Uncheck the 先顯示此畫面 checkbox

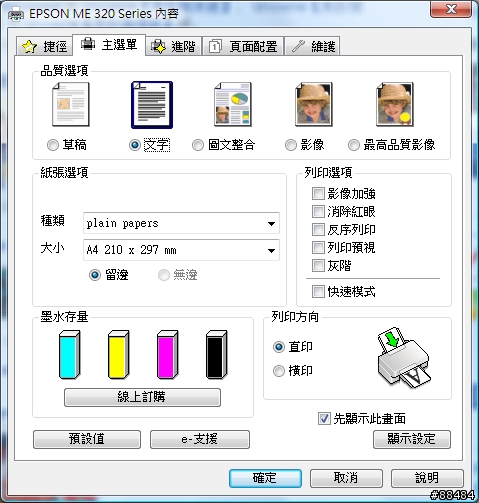coord(324,419)
